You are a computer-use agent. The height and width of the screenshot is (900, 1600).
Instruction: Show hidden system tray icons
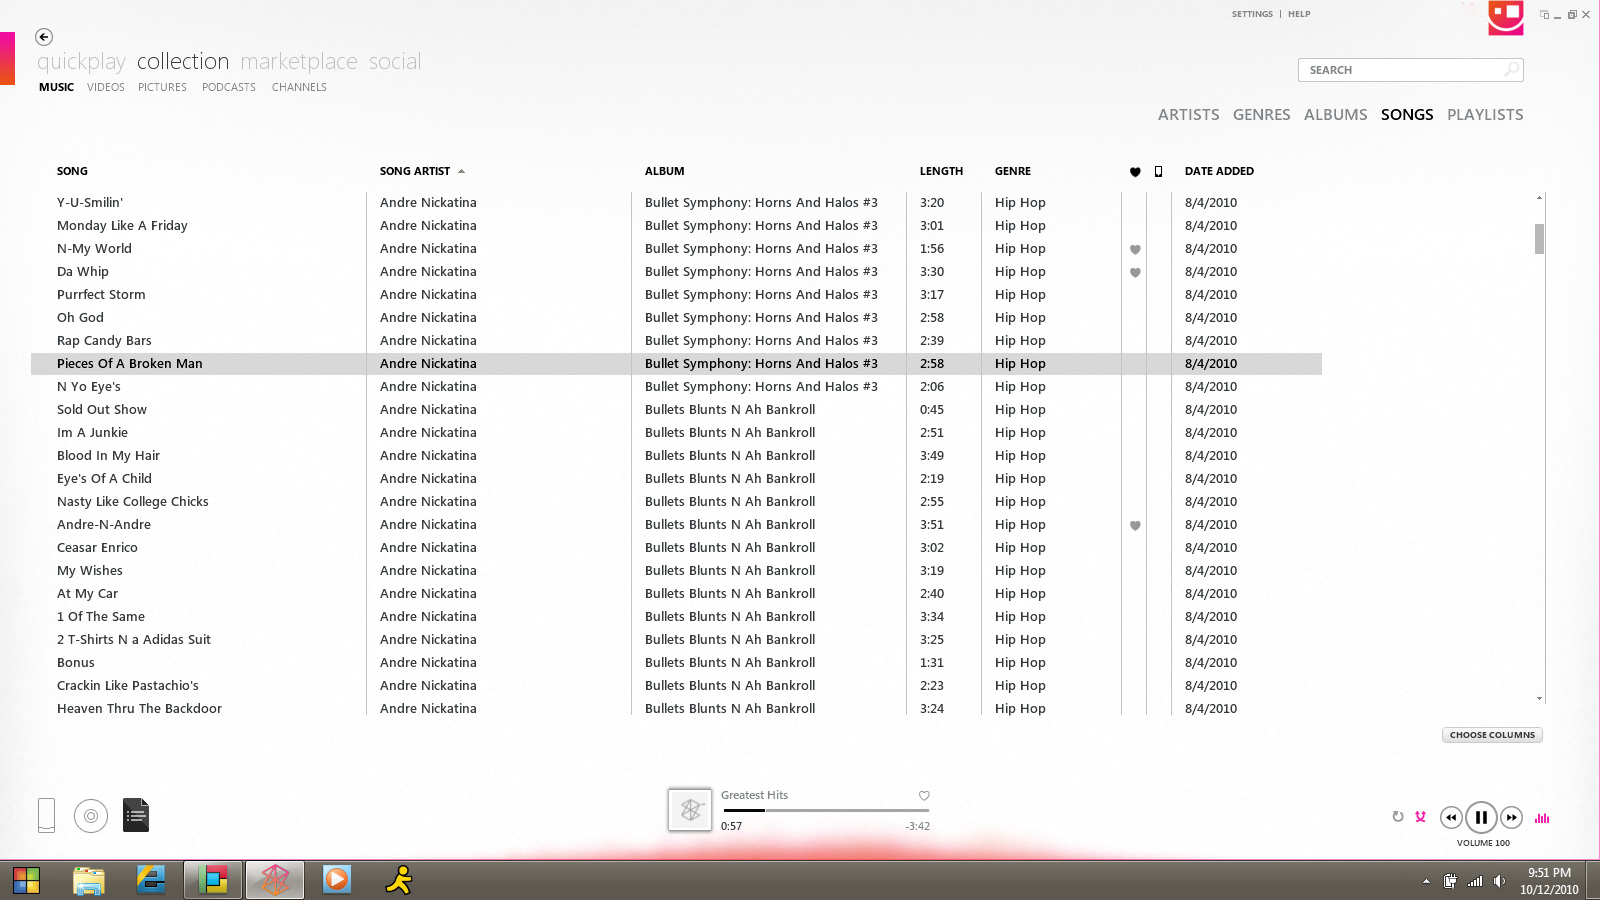(x=1426, y=881)
